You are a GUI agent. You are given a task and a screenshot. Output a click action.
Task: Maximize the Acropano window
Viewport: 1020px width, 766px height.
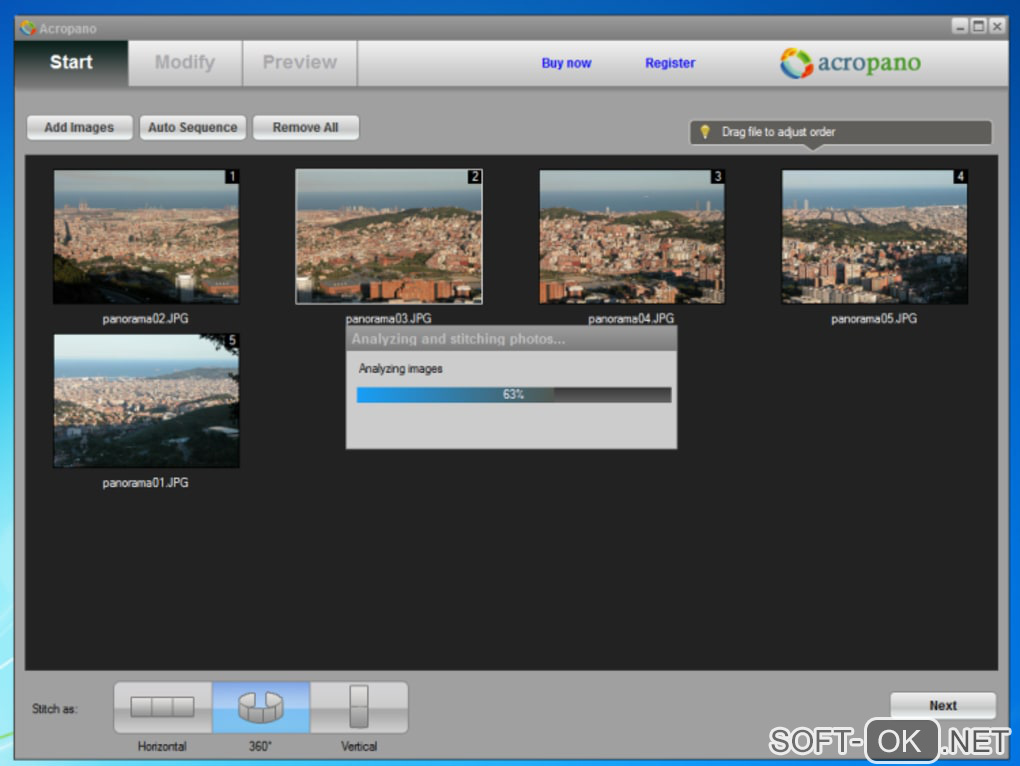[978, 27]
